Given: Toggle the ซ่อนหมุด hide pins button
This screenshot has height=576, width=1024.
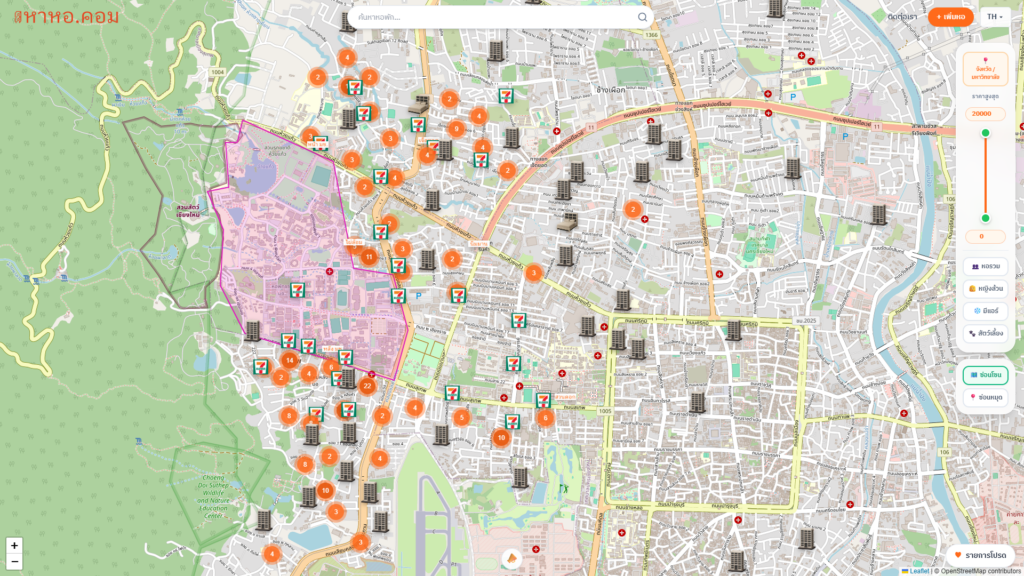Looking at the screenshot, I should 985,397.
